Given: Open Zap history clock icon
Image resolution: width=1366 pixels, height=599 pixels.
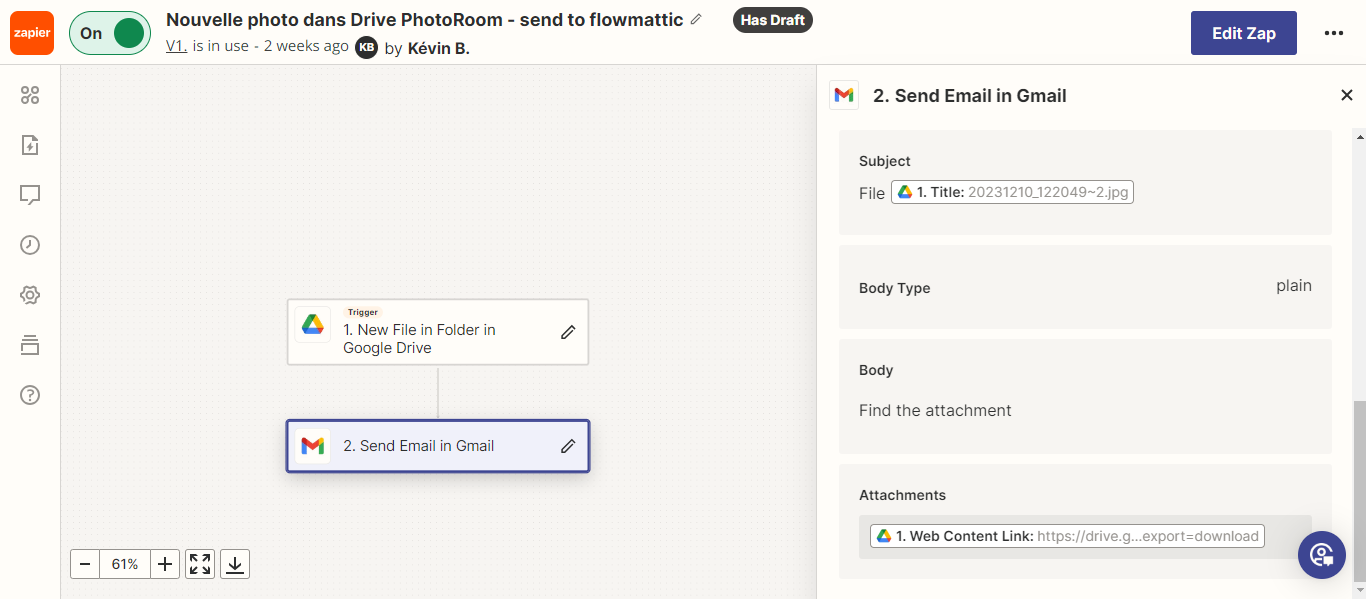Looking at the screenshot, I should pyautogui.click(x=30, y=245).
